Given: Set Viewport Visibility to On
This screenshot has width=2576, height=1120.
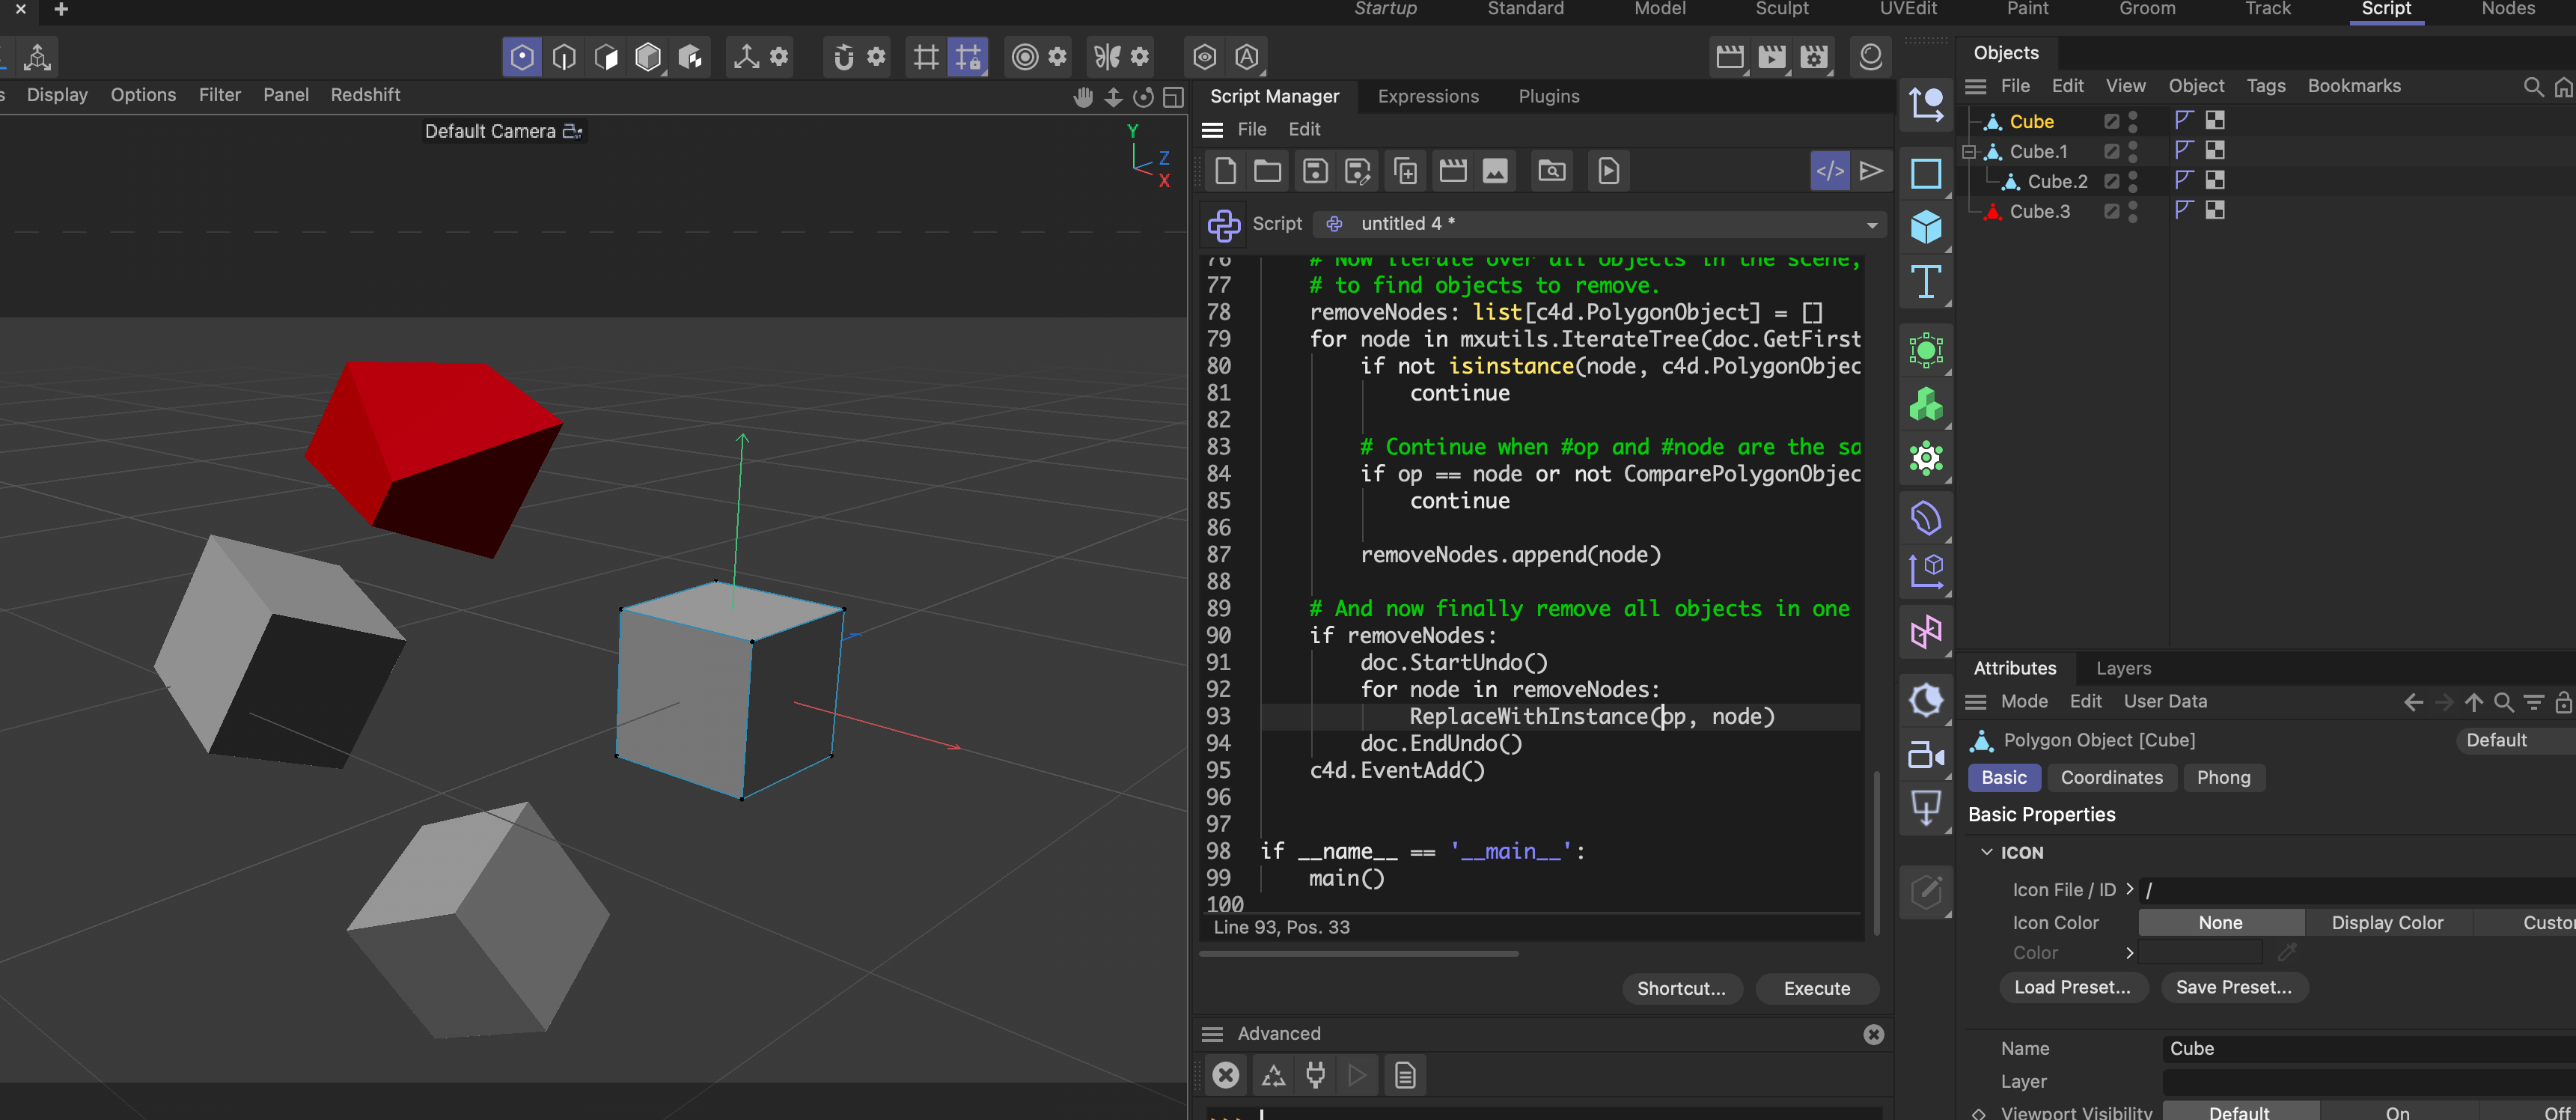Looking at the screenshot, I should coord(2397,1112).
